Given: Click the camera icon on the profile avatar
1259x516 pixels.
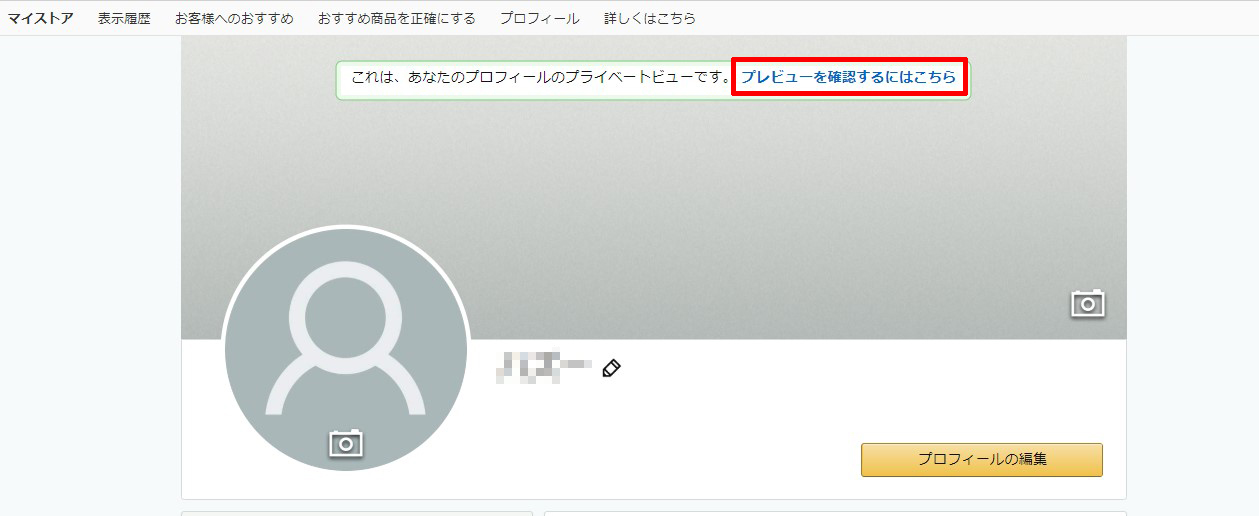Looking at the screenshot, I should (346, 442).
